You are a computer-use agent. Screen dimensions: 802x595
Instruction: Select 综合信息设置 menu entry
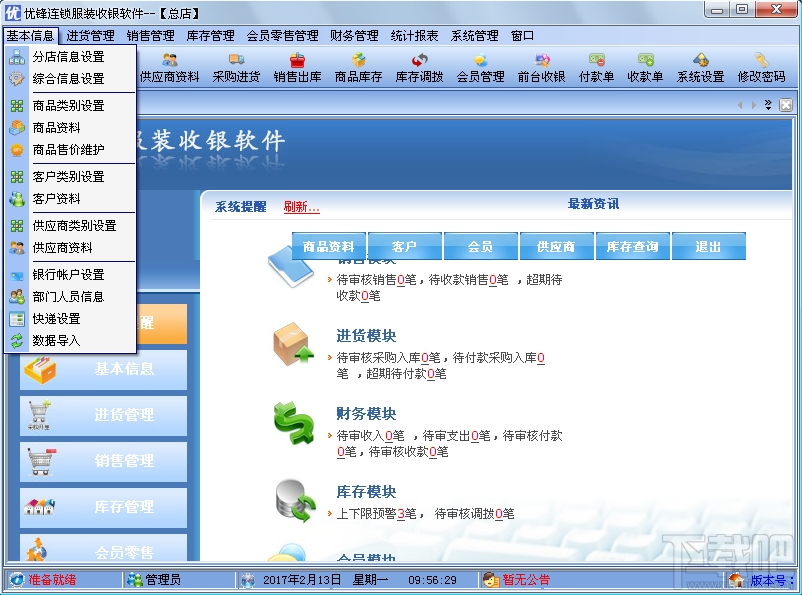pos(70,79)
